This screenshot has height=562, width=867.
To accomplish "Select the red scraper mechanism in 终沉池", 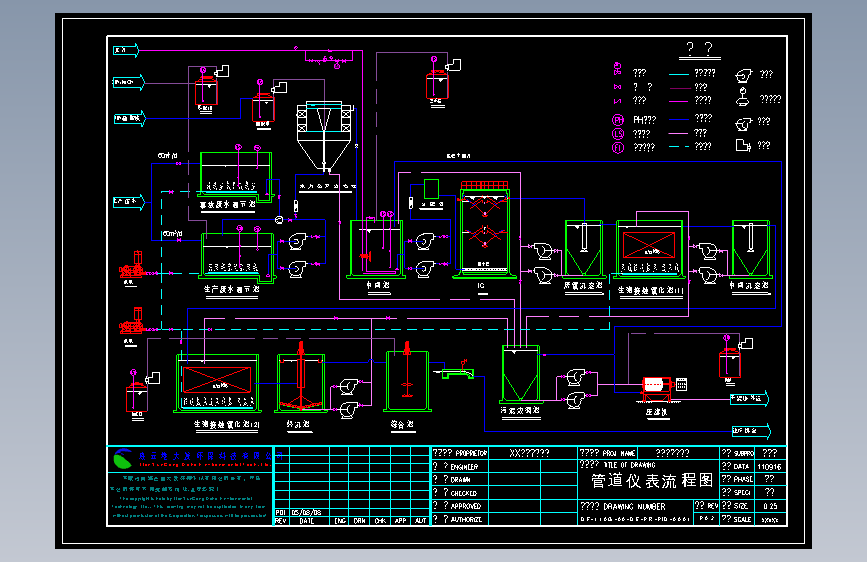I will pyautogui.click(x=301, y=376).
